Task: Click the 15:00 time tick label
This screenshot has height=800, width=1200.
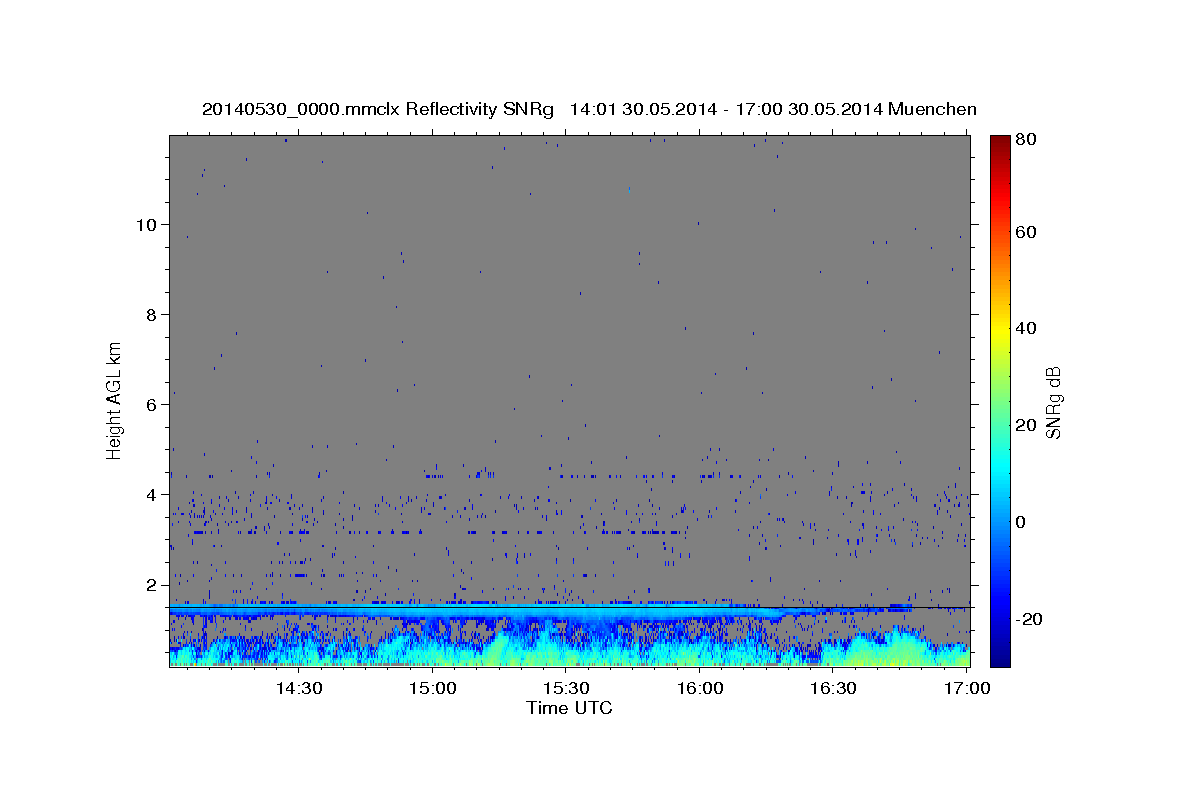Action: [432, 689]
